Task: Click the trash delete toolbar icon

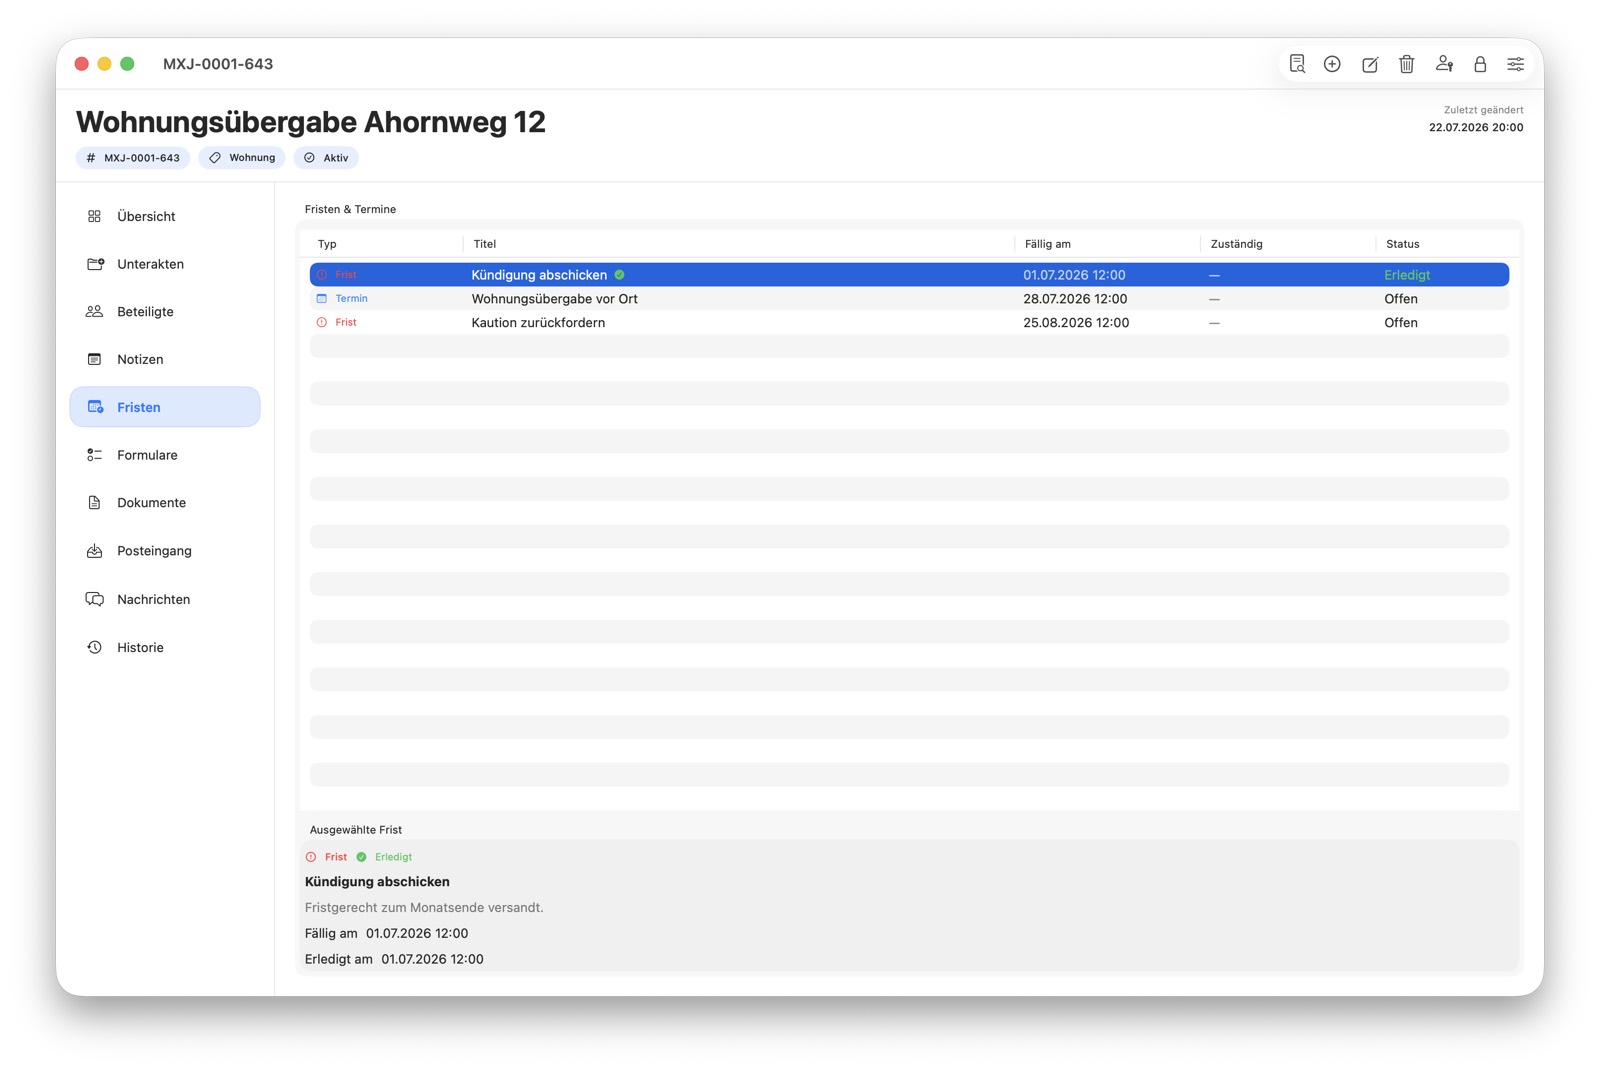Action: (x=1406, y=64)
